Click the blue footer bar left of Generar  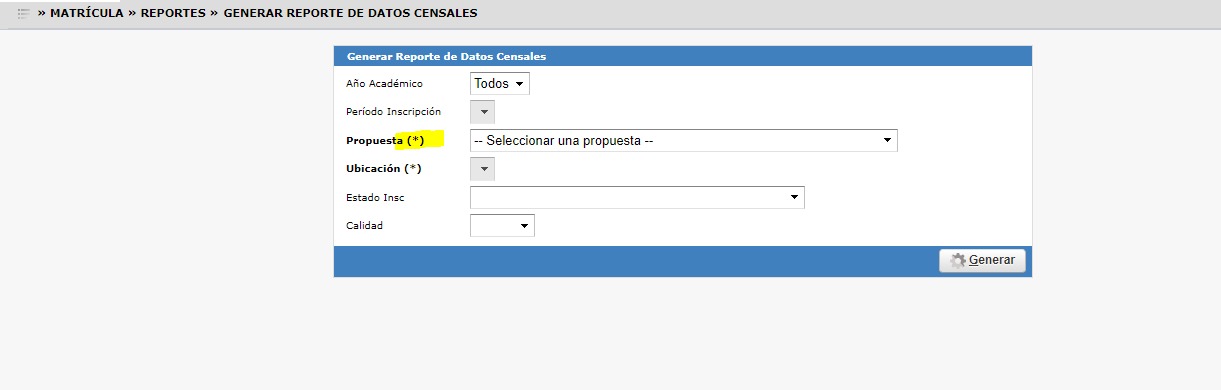(636, 261)
